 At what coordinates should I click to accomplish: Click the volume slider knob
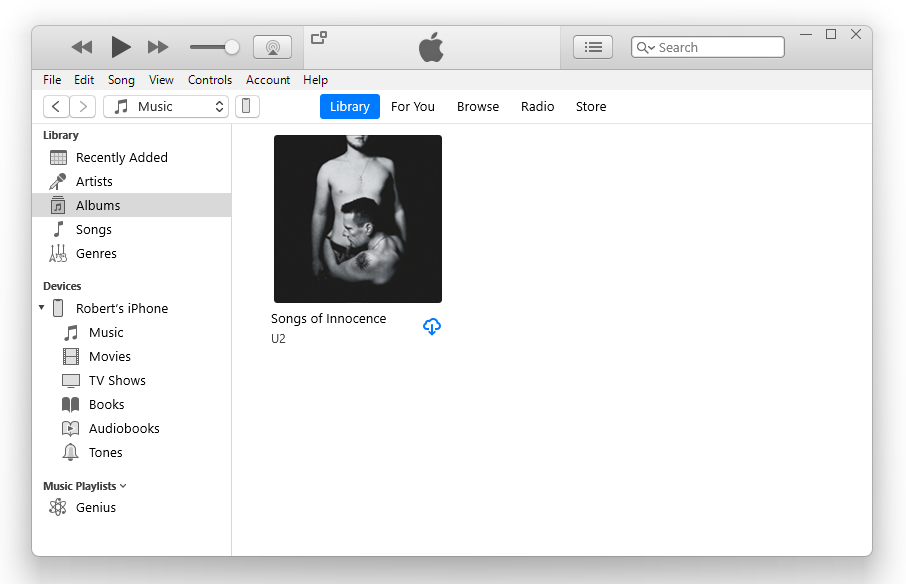coord(232,47)
